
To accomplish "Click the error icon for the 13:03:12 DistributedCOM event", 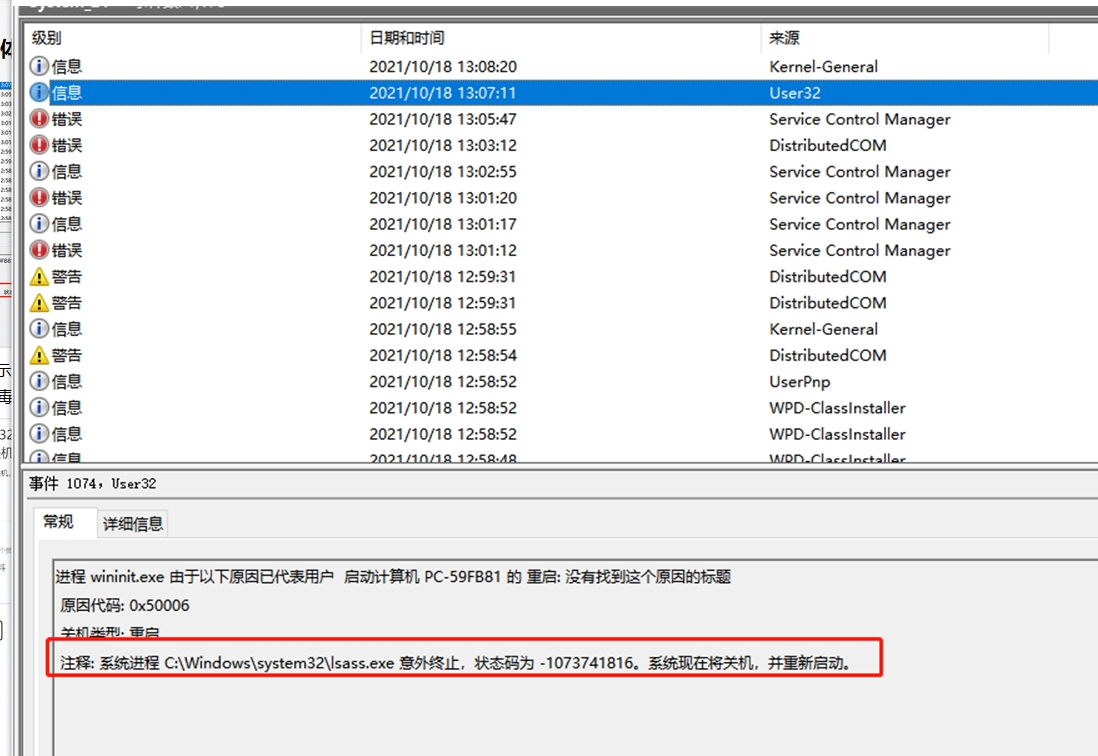I will tap(39, 145).
